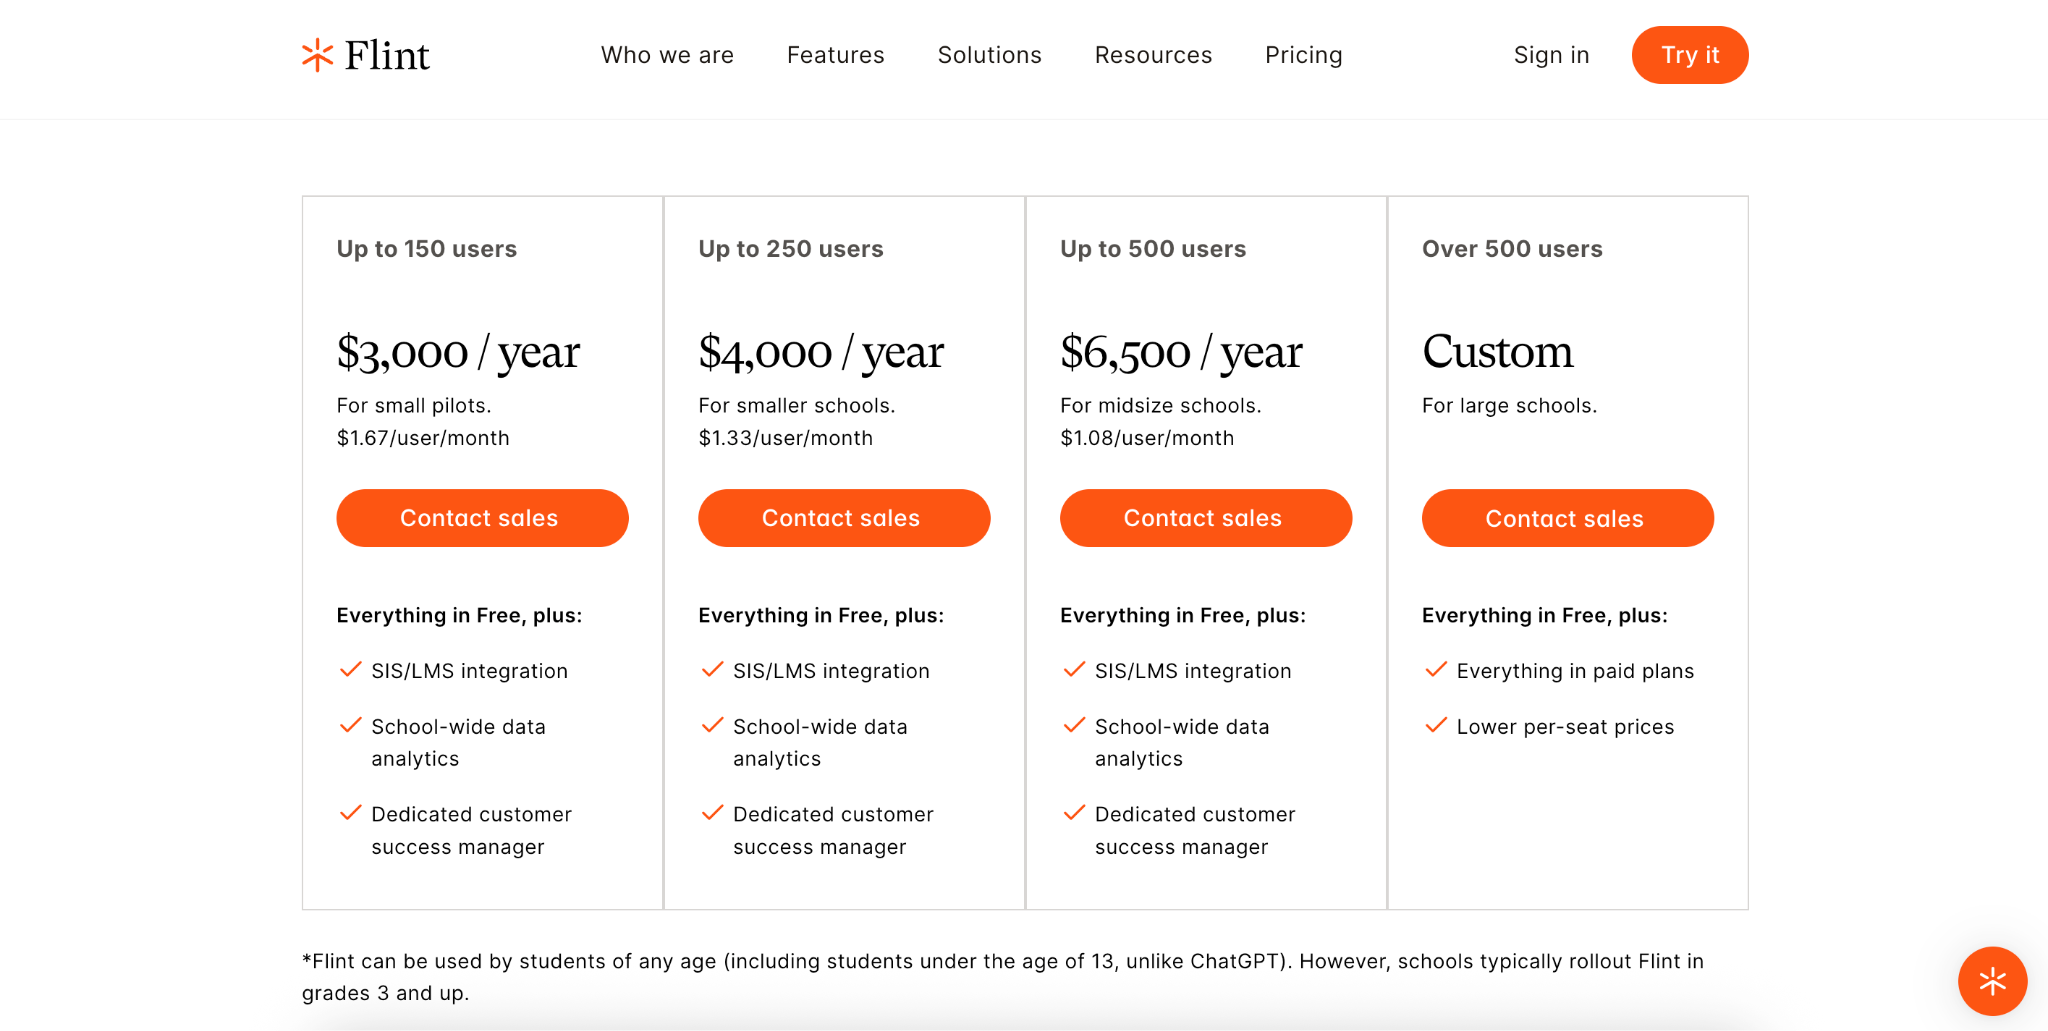This screenshot has height=1031, width=2048.
Task: Contact sales for the $6,500 per year plan
Action: pos(1205,518)
